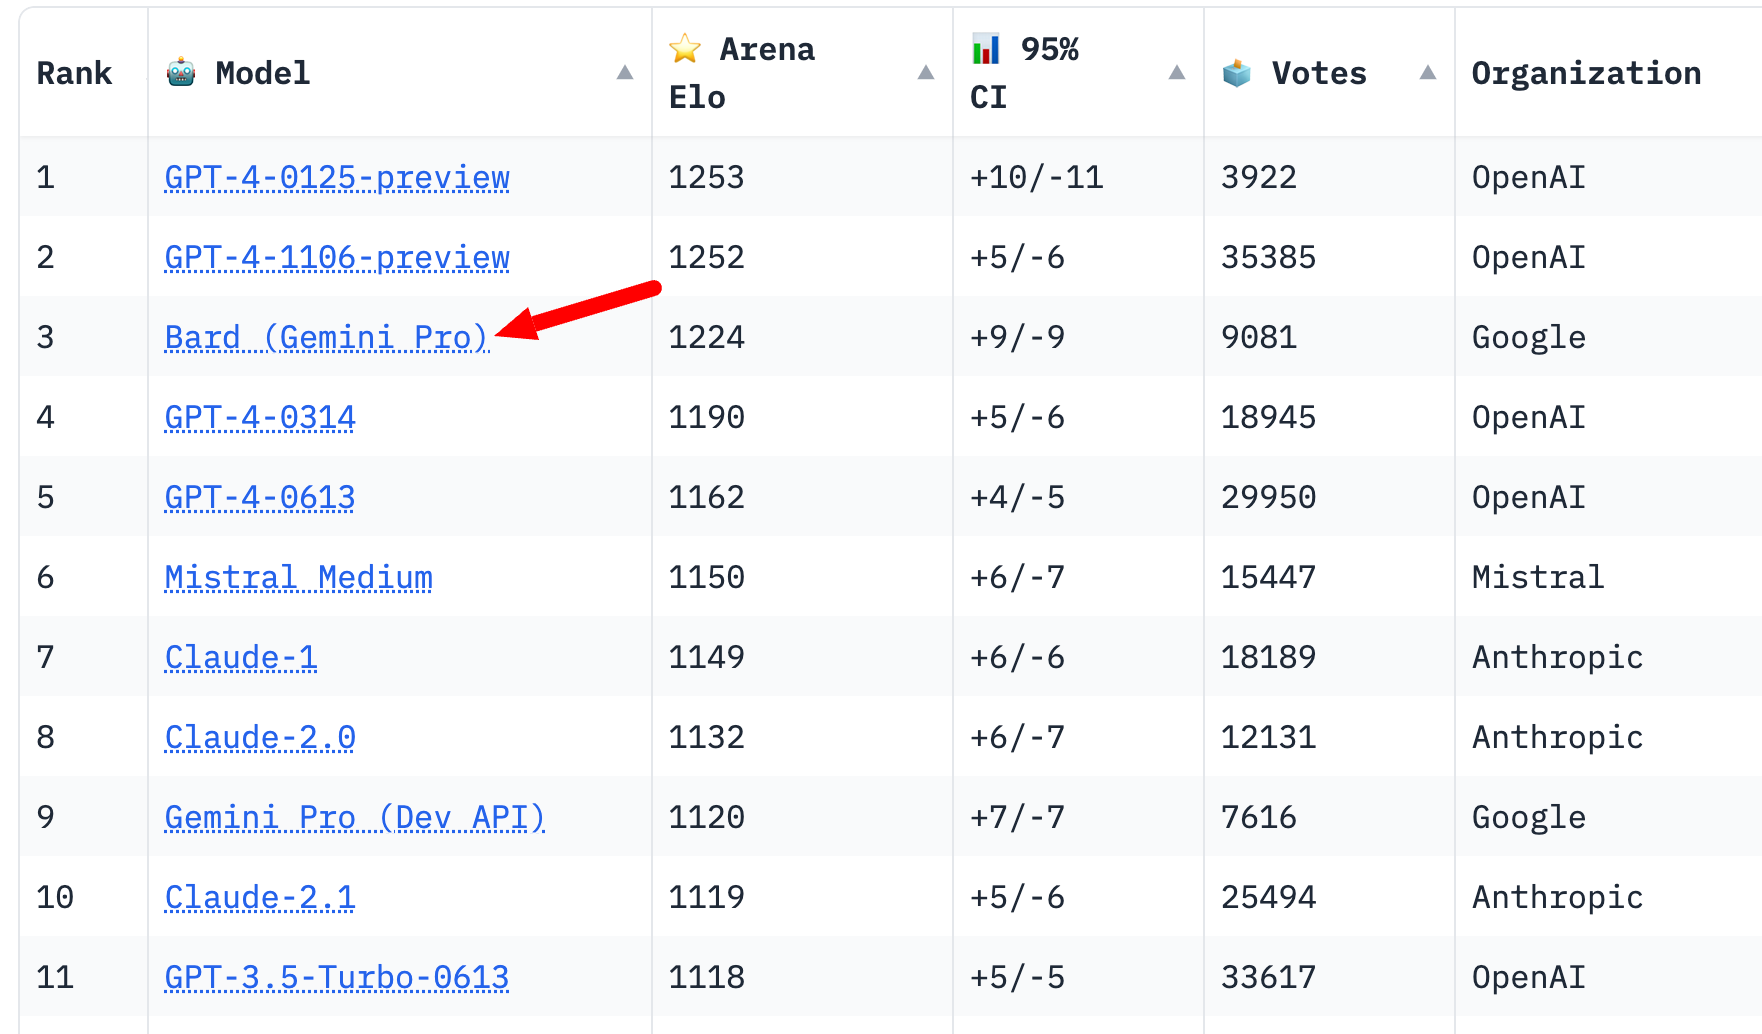
Task: Click the bar chart icon in CI header
Action: point(986,48)
